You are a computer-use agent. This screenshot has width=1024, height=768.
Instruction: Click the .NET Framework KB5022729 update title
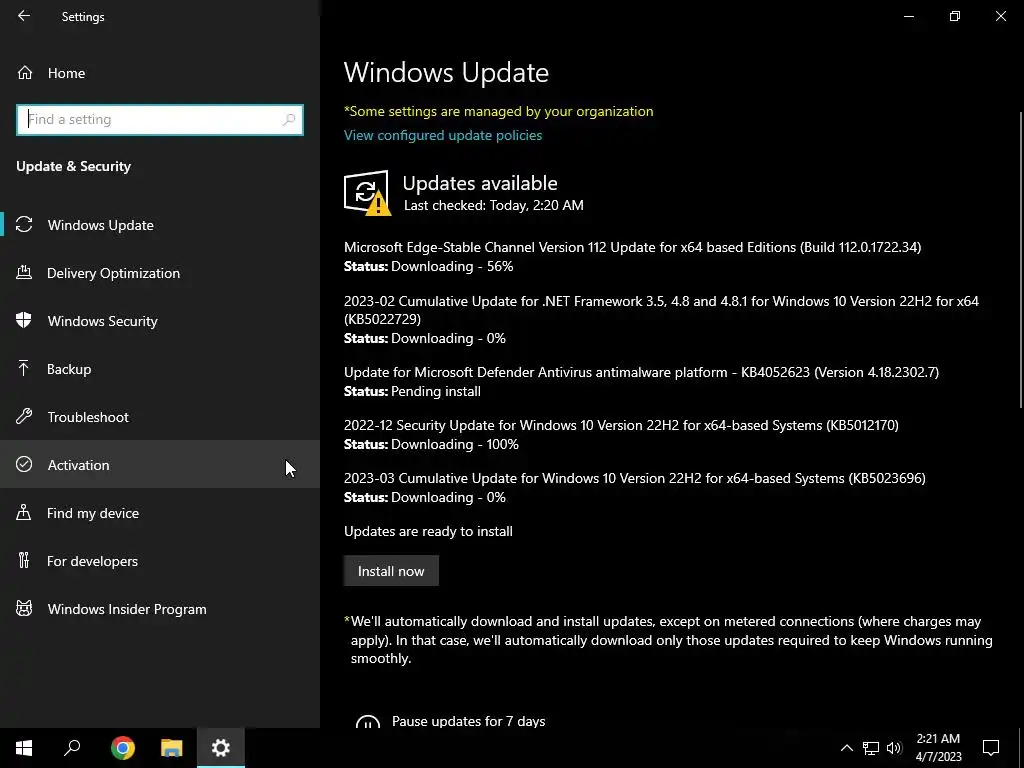661,310
